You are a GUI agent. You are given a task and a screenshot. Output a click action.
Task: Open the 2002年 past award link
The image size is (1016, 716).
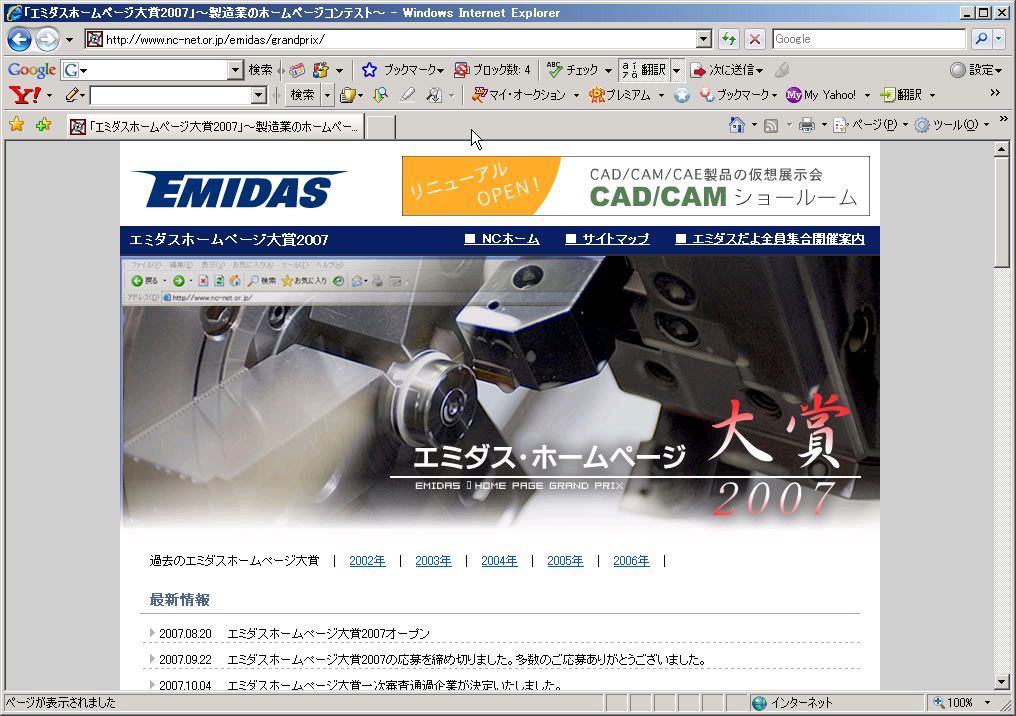[x=367, y=560]
